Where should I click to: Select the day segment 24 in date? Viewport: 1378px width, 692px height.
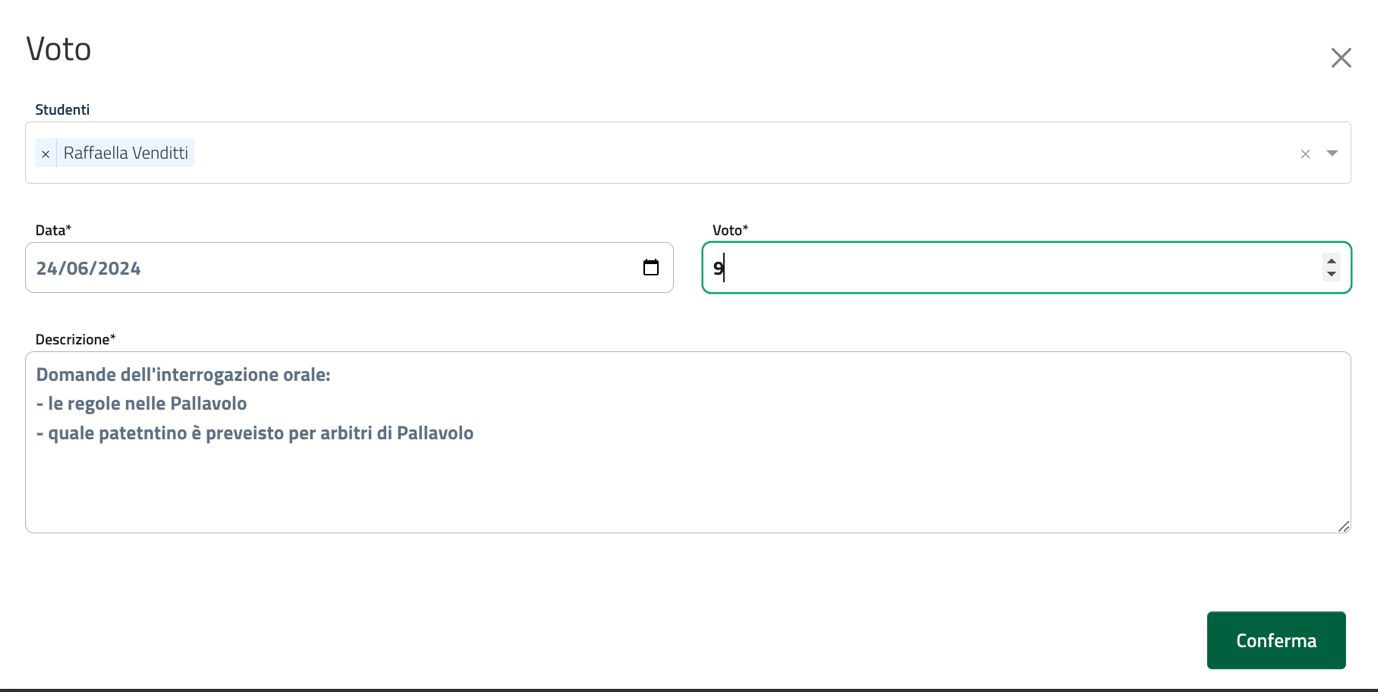pyautogui.click(x=46, y=268)
